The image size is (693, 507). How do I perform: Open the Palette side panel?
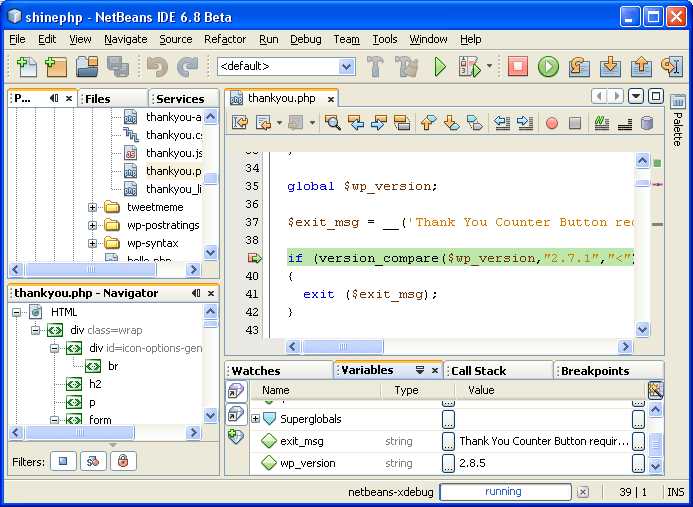coord(678,120)
